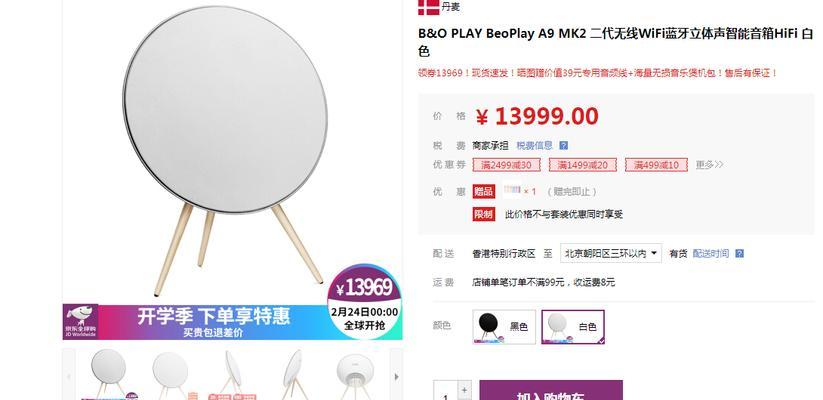Go to next thumbnails with right arrow
The width and height of the screenshot is (823, 400).
point(396,376)
